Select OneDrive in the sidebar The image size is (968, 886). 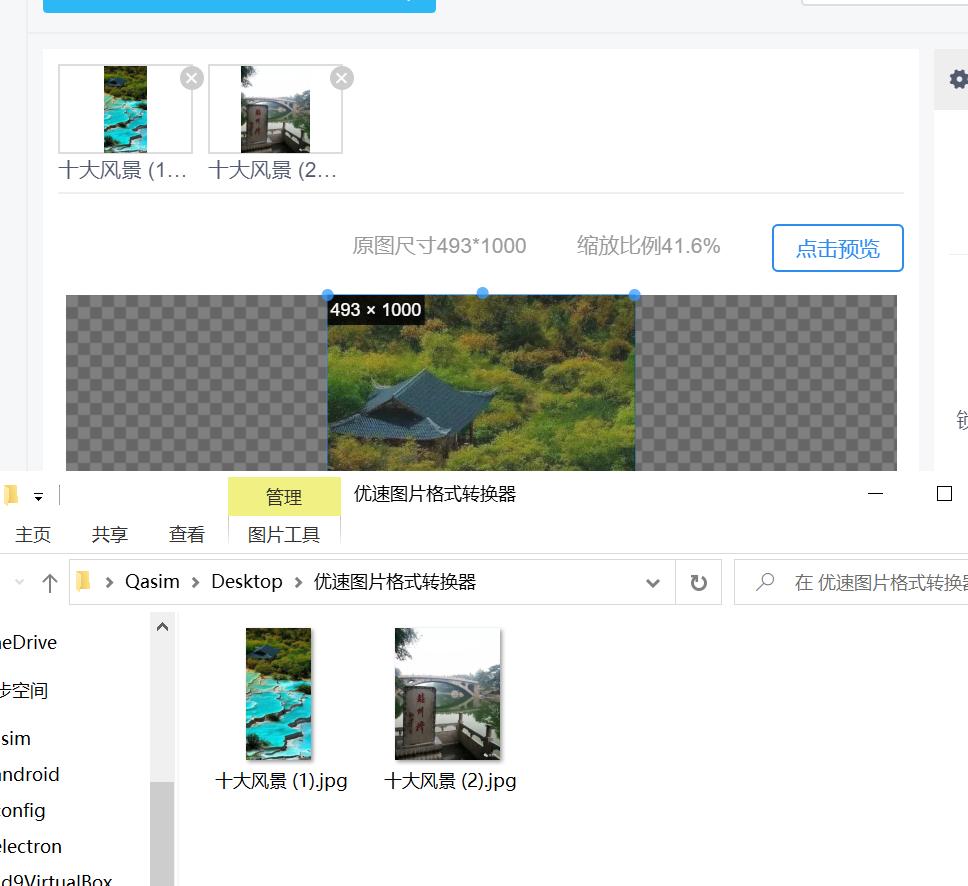(x=30, y=642)
